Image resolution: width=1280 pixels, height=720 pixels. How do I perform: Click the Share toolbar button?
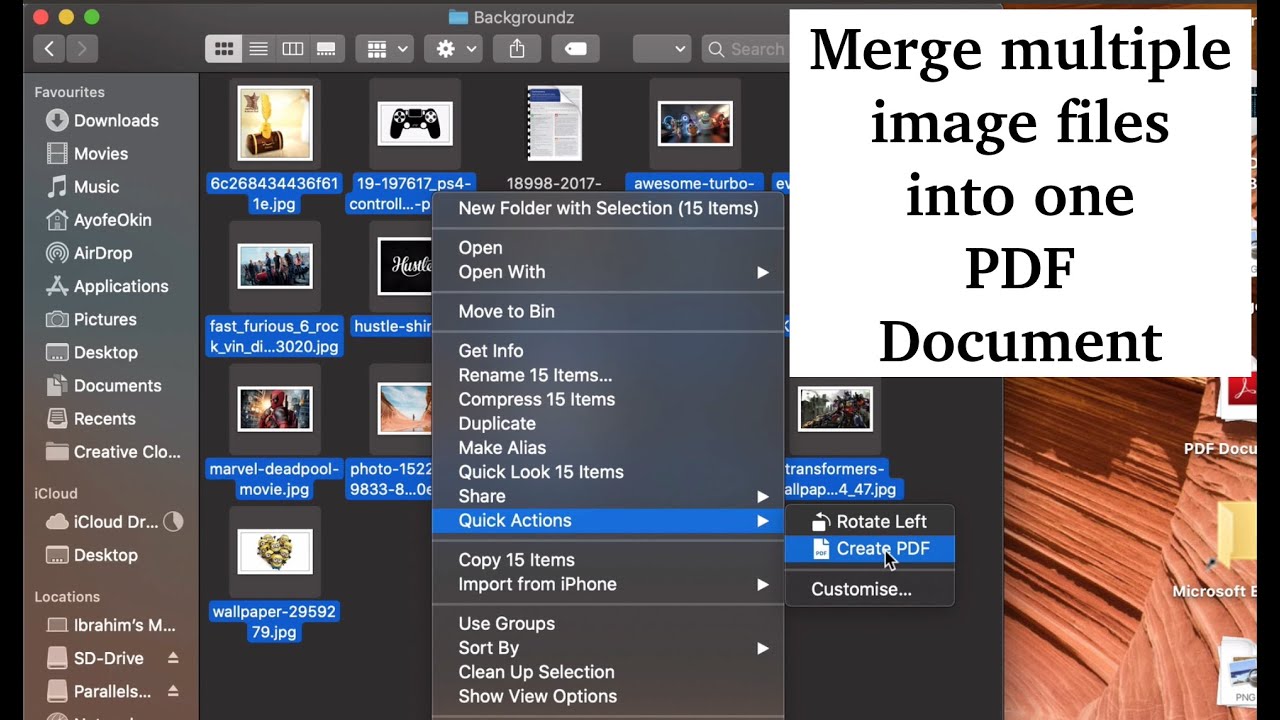pos(517,48)
